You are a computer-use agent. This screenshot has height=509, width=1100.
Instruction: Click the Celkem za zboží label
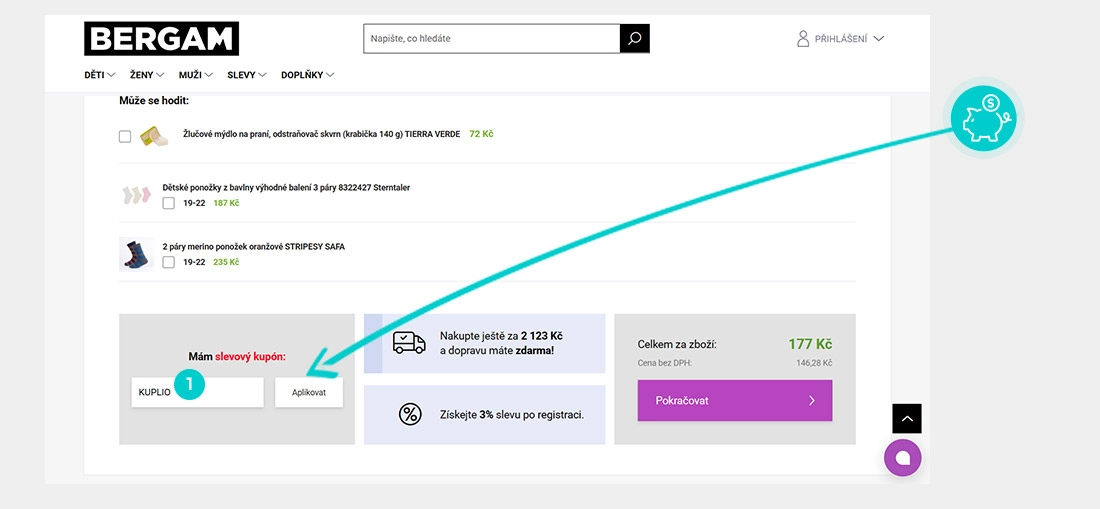(x=677, y=345)
